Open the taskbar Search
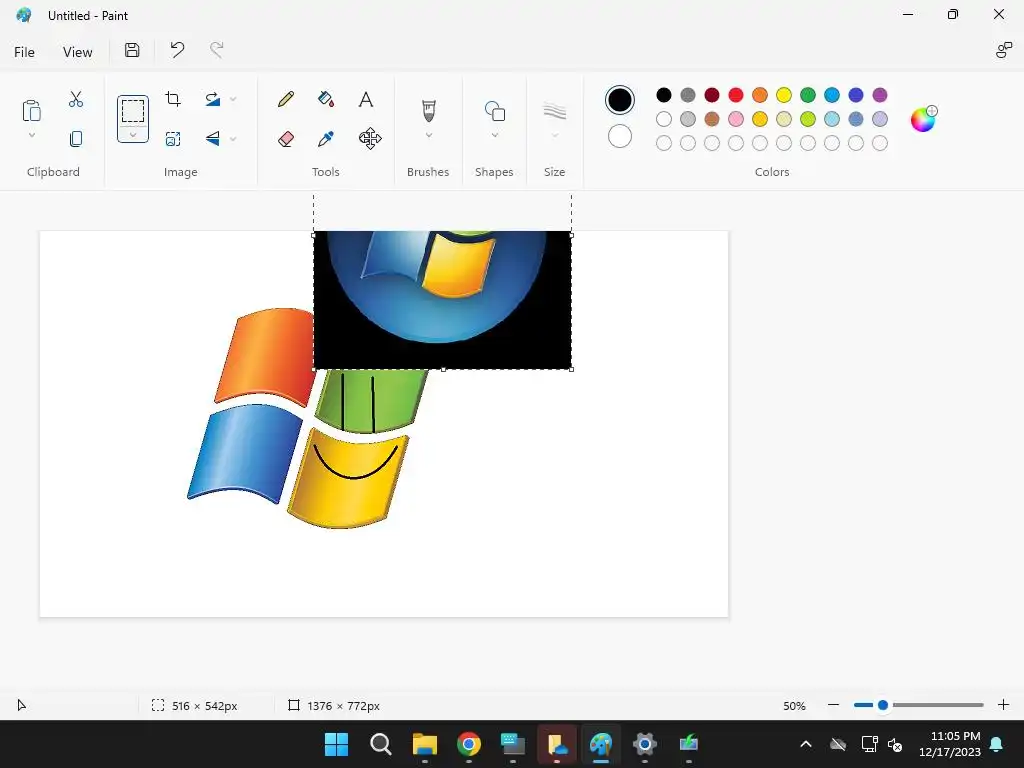 (x=380, y=744)
